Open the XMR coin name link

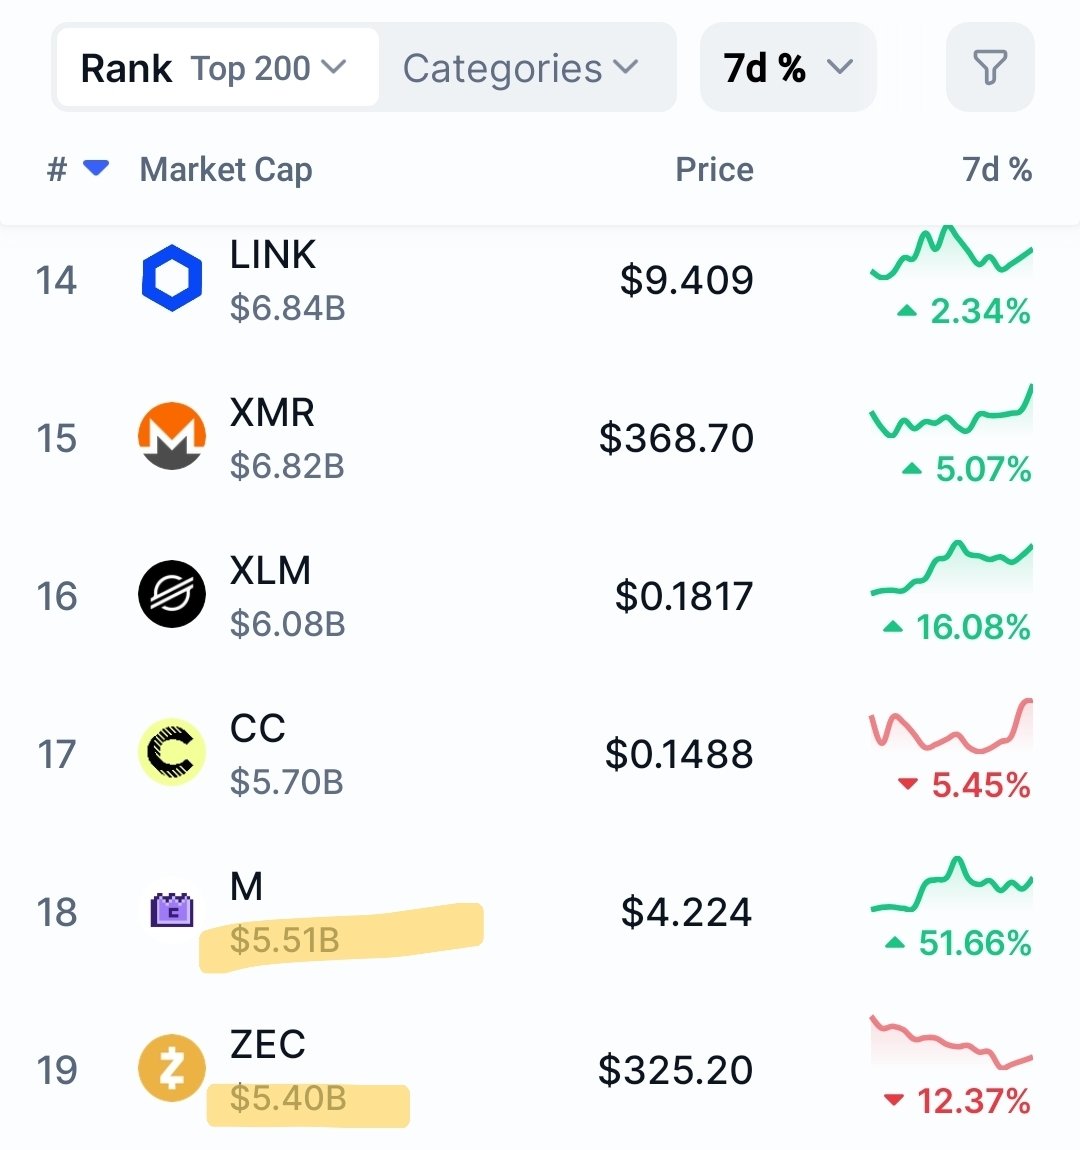[x=272, y=412]
